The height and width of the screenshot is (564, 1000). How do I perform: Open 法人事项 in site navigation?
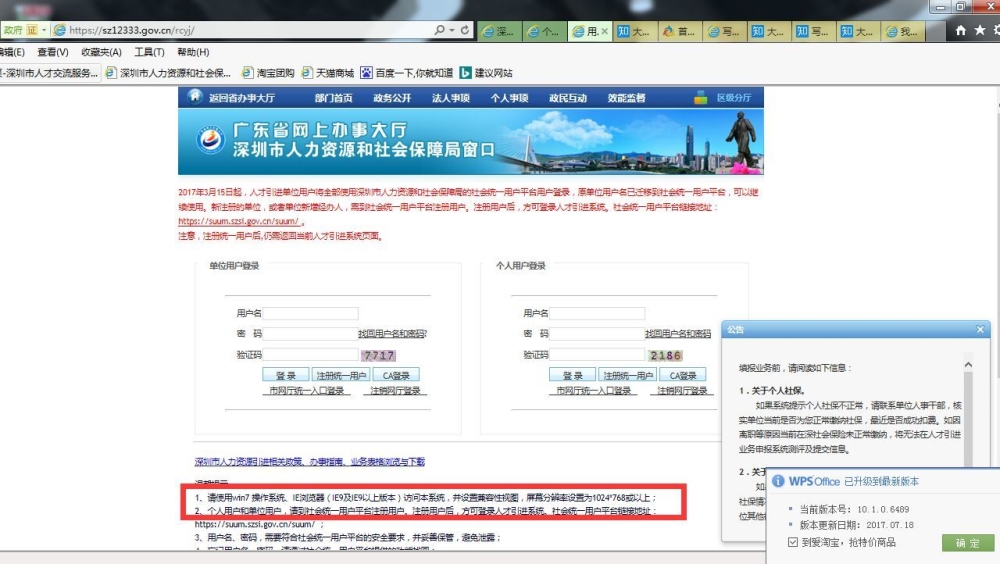pyautogui.click(x=451, y=98)
